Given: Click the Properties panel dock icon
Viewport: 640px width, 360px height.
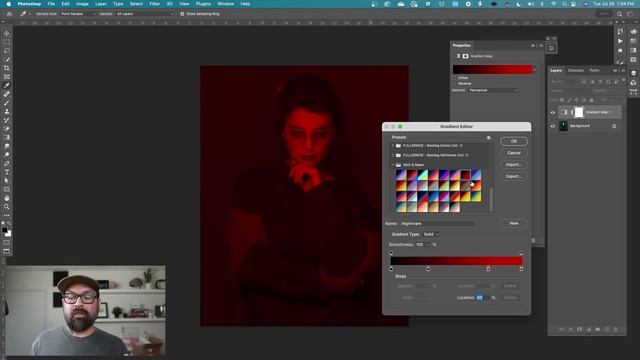Looking at the screenshot, I should point(551,49).
